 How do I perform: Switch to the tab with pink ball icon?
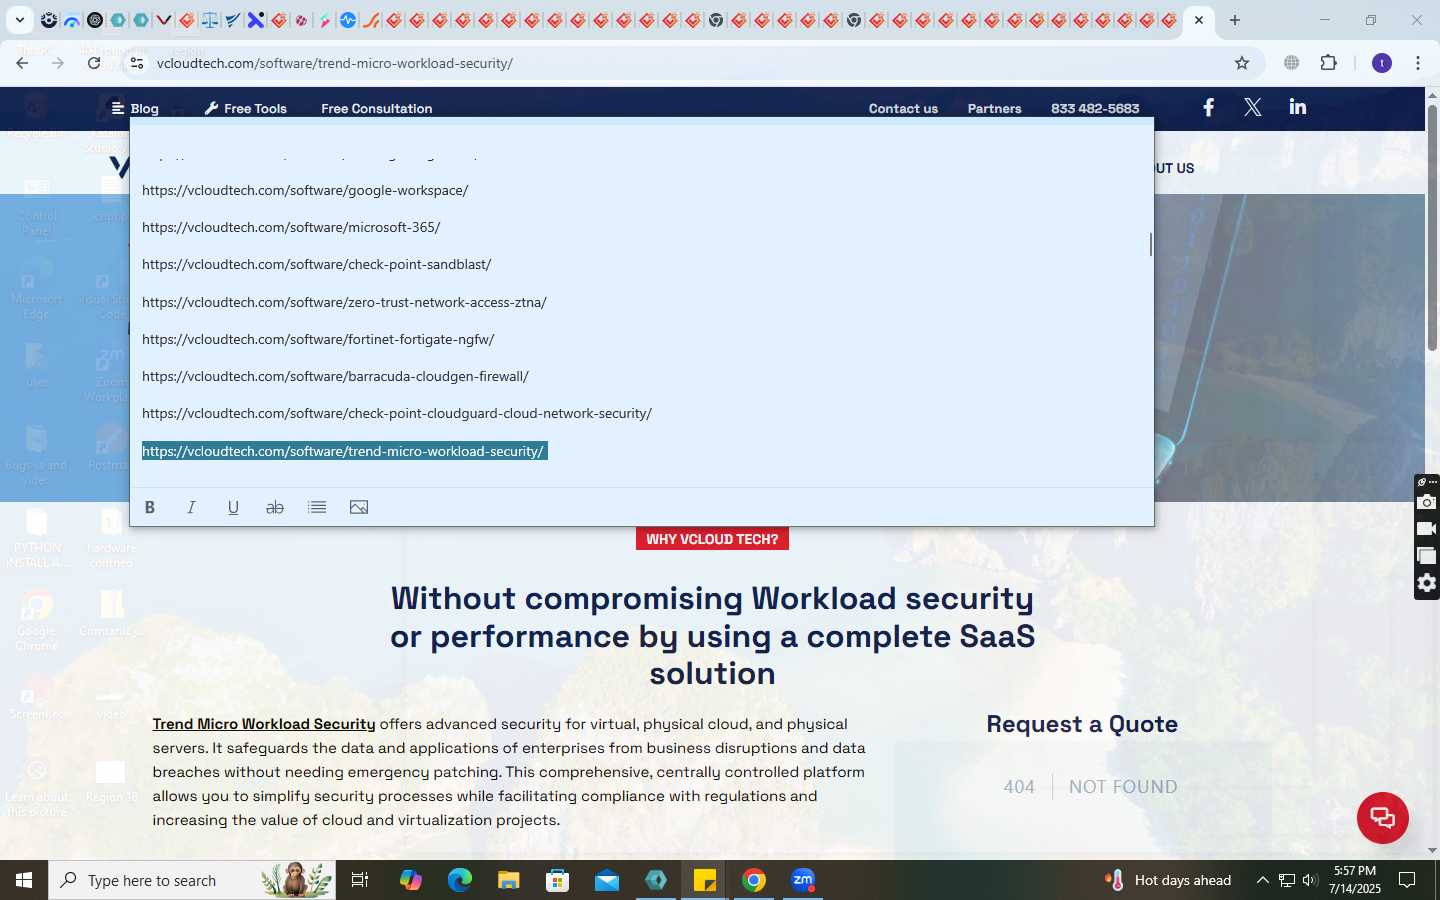301,20
